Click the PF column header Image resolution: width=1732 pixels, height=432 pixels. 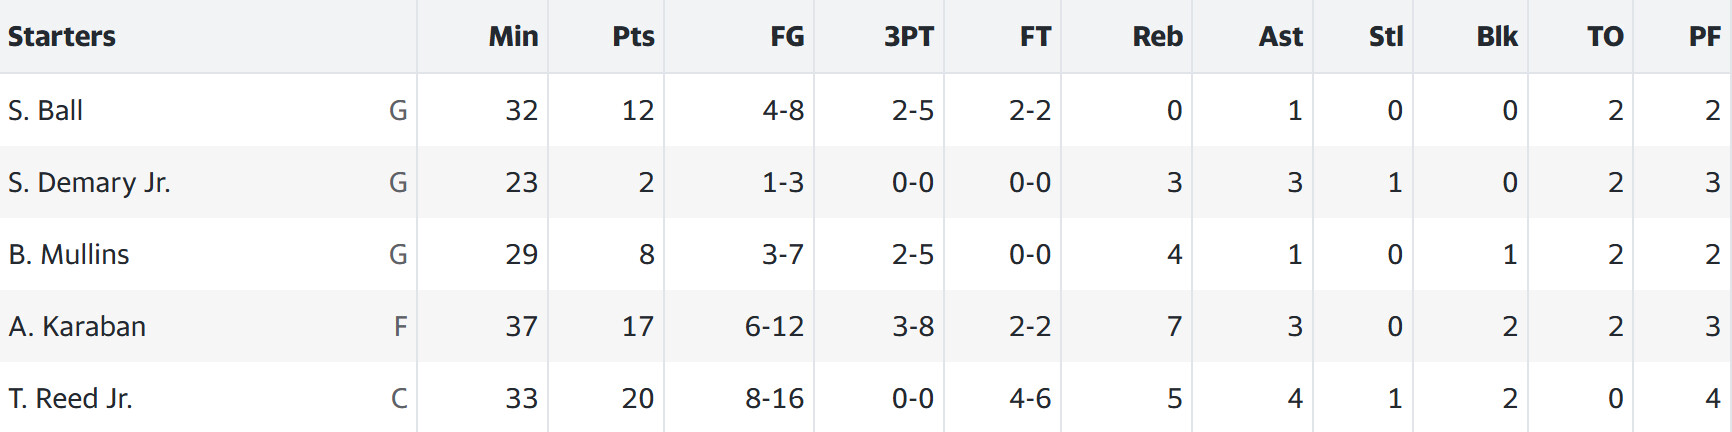tap(1705, 37)
